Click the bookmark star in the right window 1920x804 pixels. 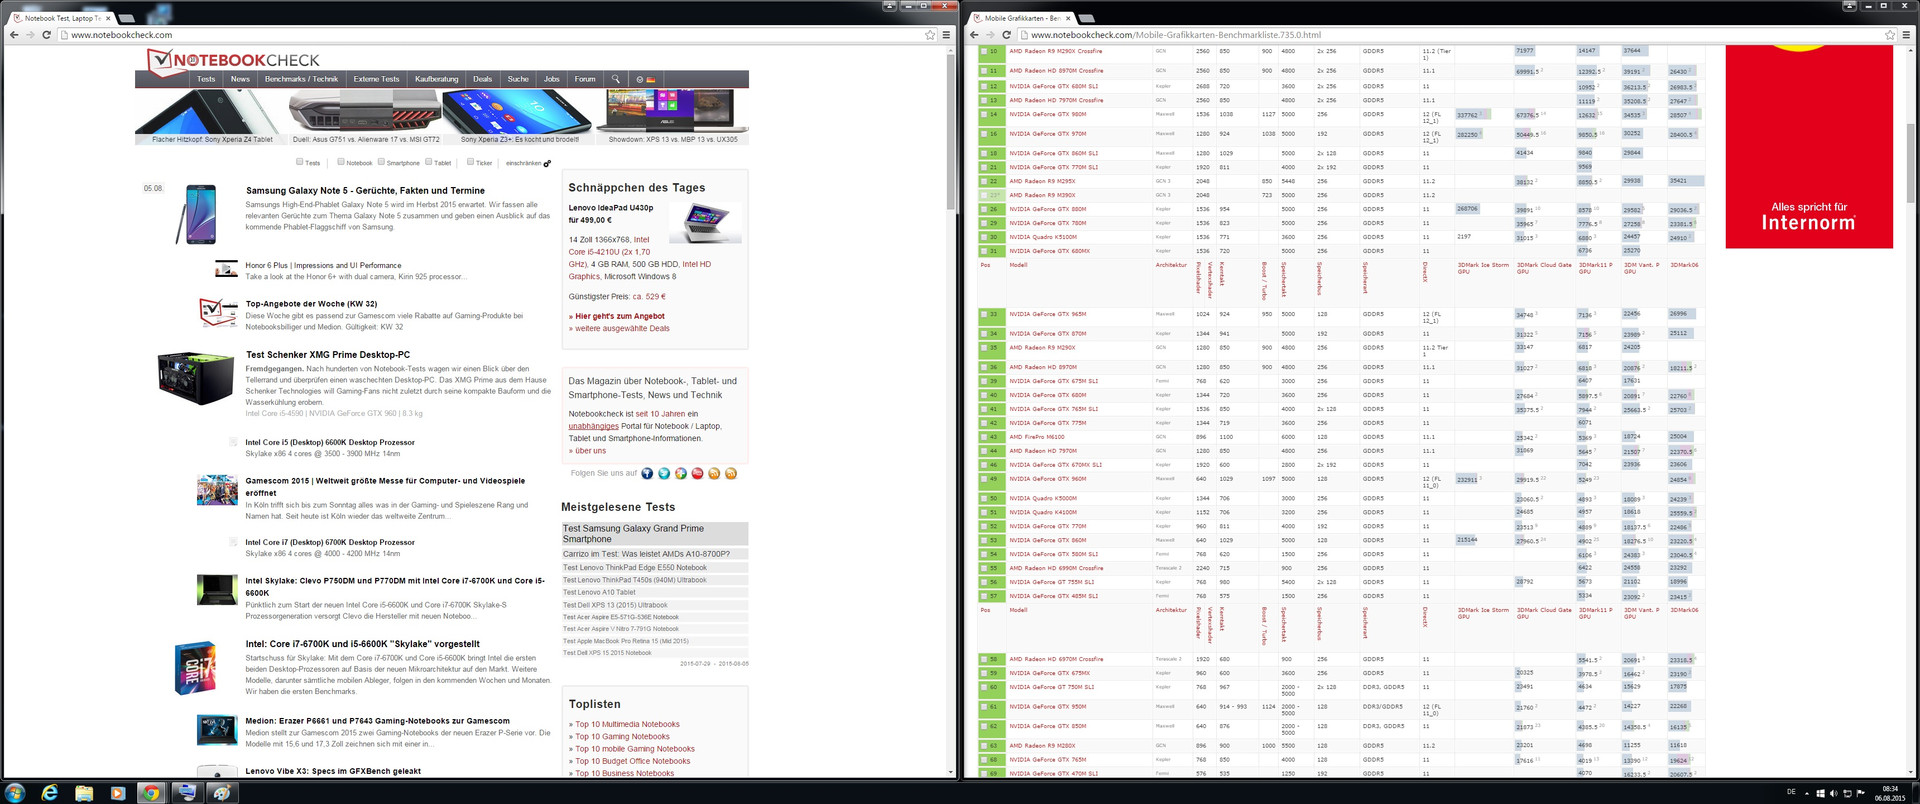(x=1890, y=35)
